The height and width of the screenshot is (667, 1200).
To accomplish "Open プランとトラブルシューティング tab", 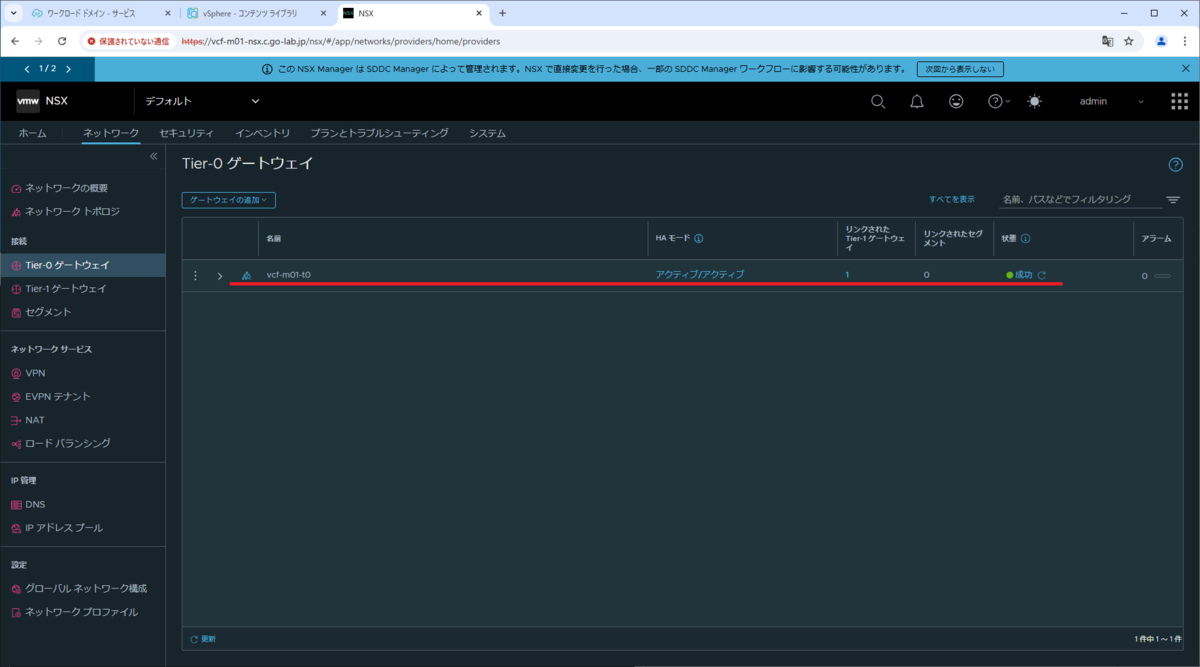I will click(x=379, y=133).
